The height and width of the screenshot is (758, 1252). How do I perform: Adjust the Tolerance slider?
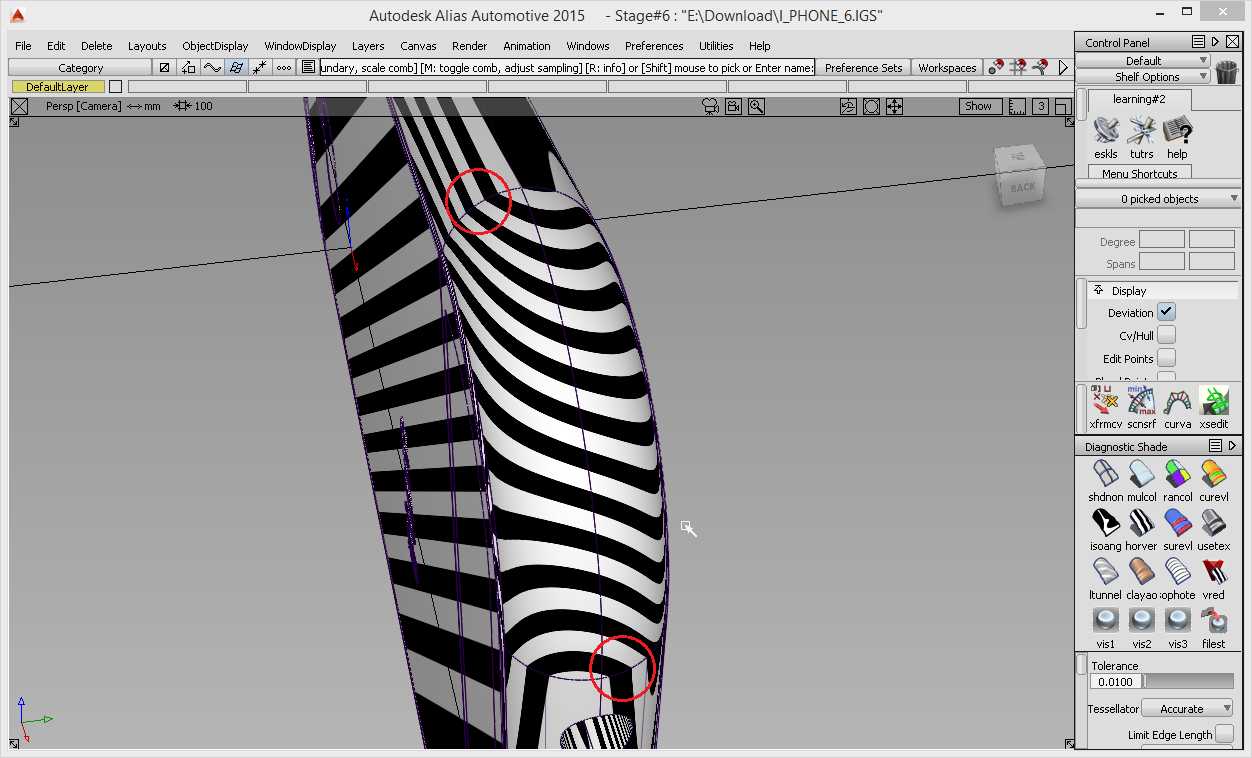[x=1189, y=681]
